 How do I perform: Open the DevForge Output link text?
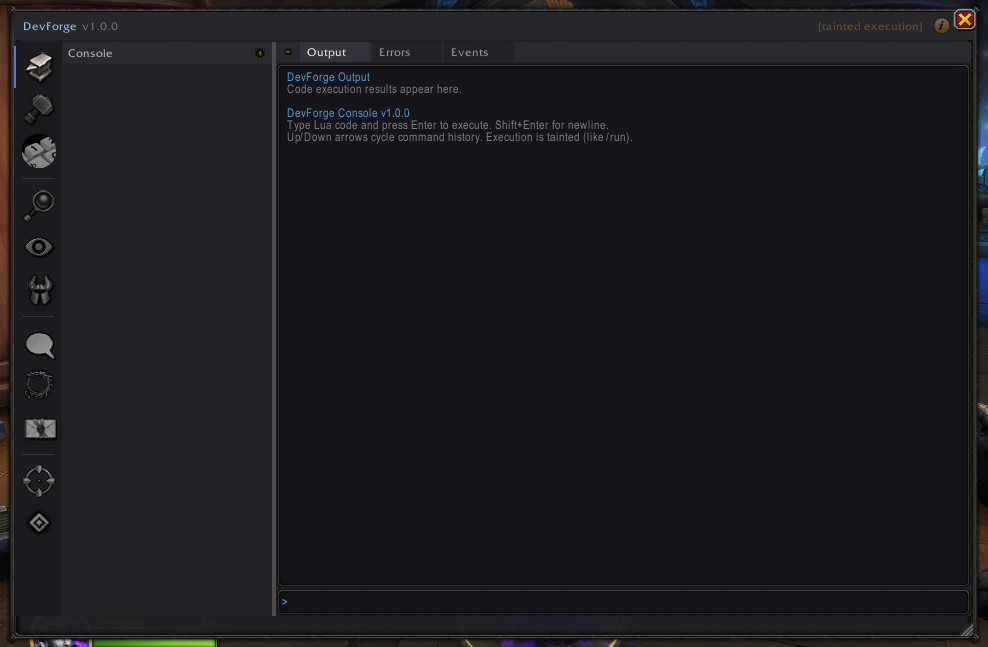pos(328,76)
